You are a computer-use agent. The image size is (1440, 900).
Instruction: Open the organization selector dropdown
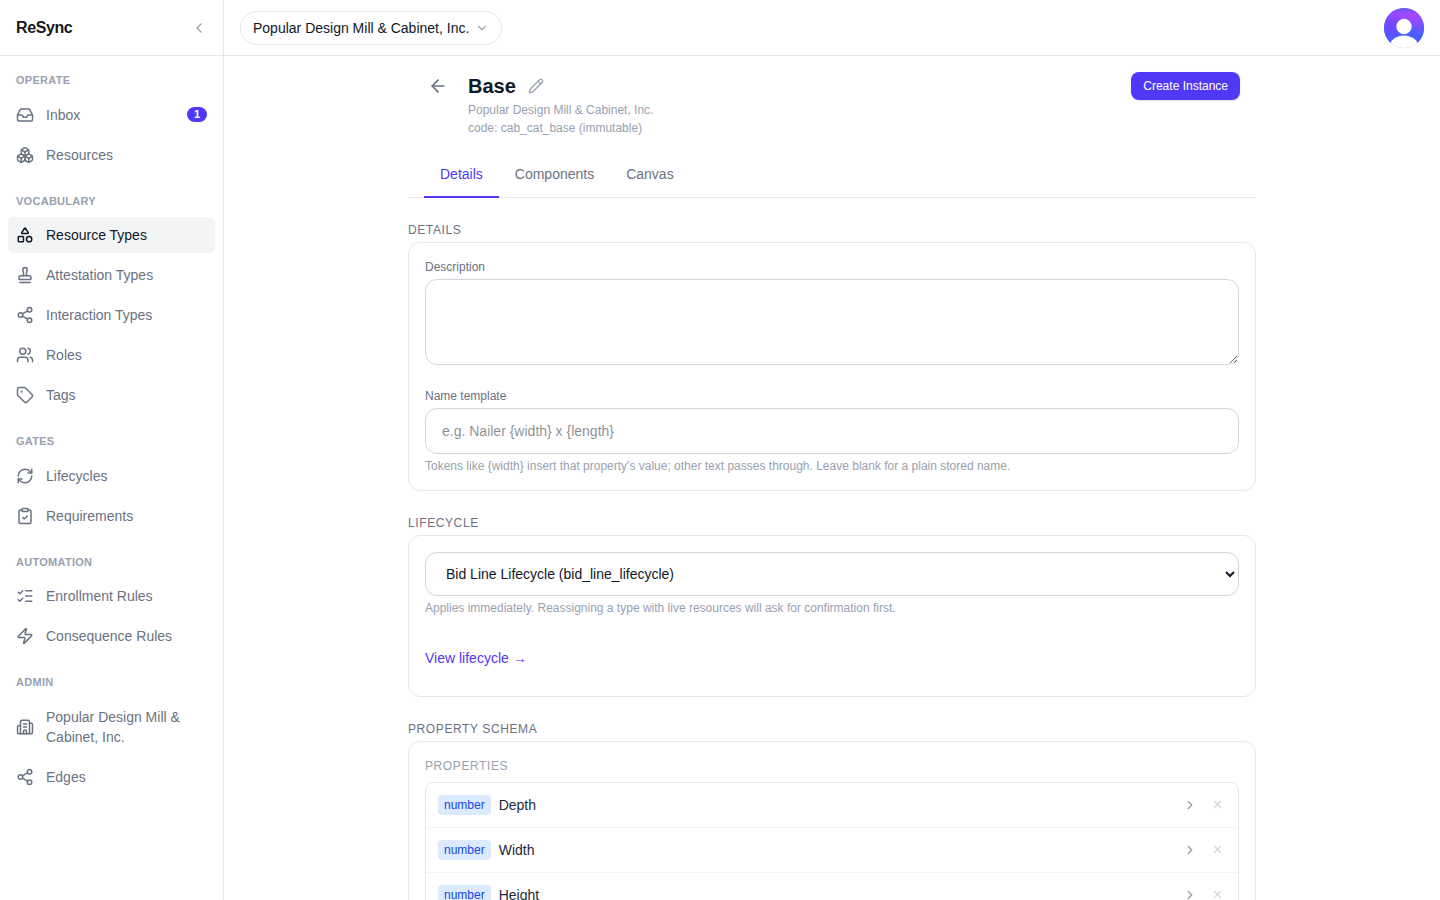[x=370, y=28]
